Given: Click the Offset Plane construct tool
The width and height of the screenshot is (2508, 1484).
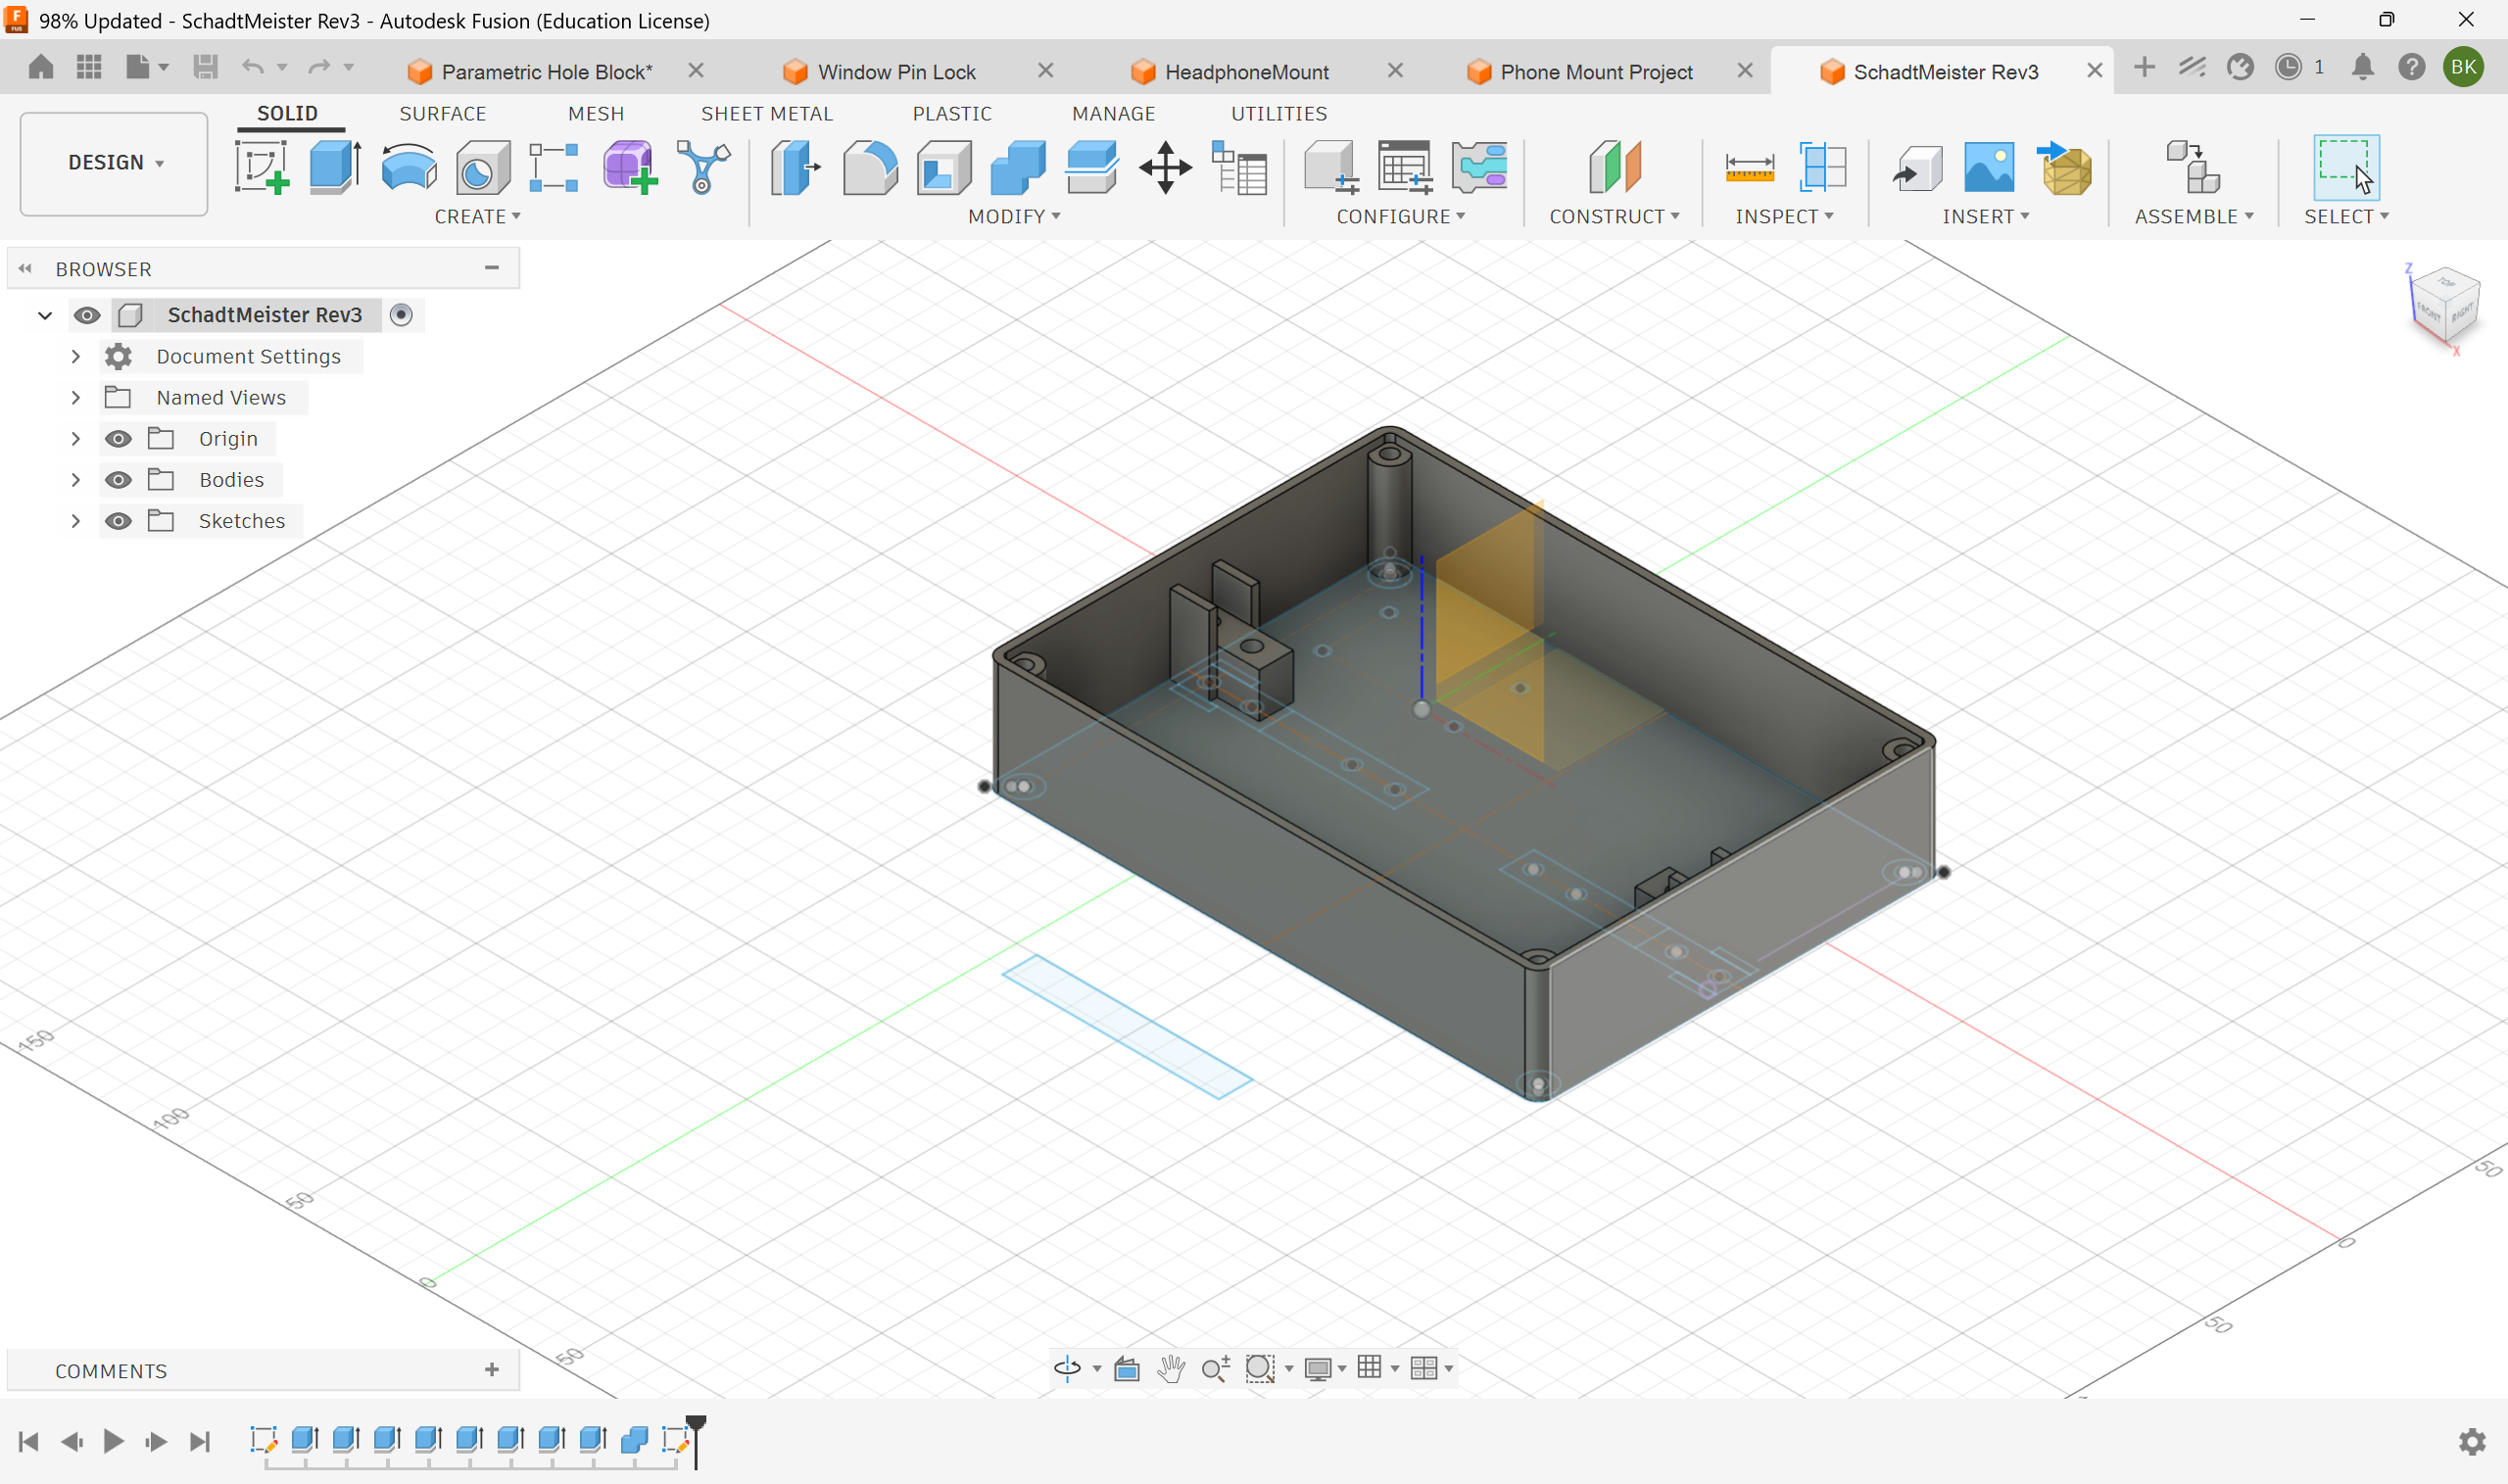Looking at the screenshot, I should 1614,167.
